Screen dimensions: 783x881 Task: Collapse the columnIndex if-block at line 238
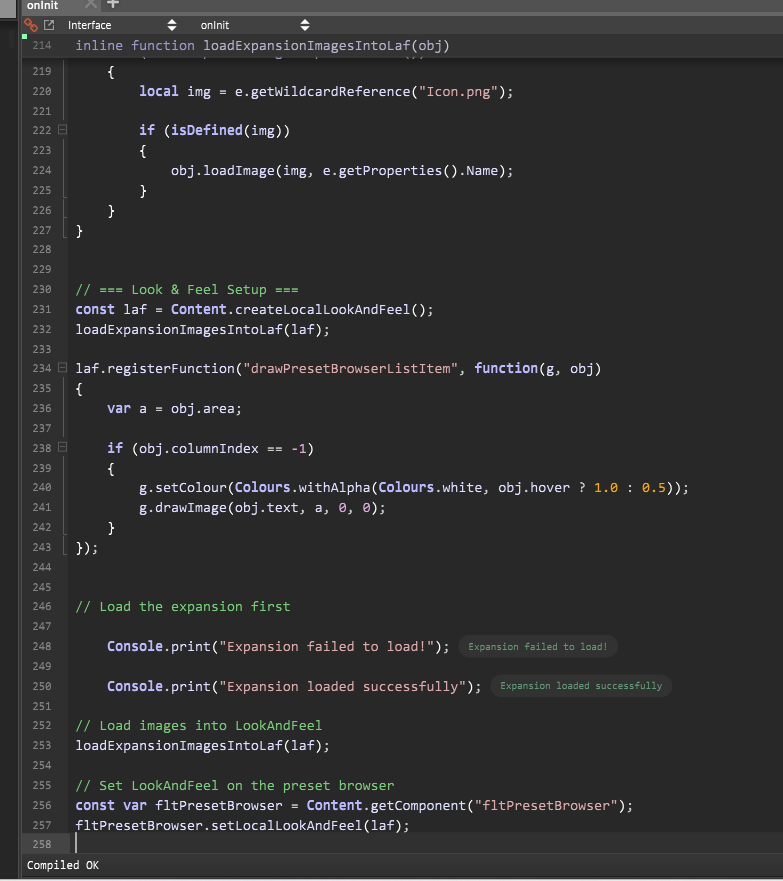[63, 448]
